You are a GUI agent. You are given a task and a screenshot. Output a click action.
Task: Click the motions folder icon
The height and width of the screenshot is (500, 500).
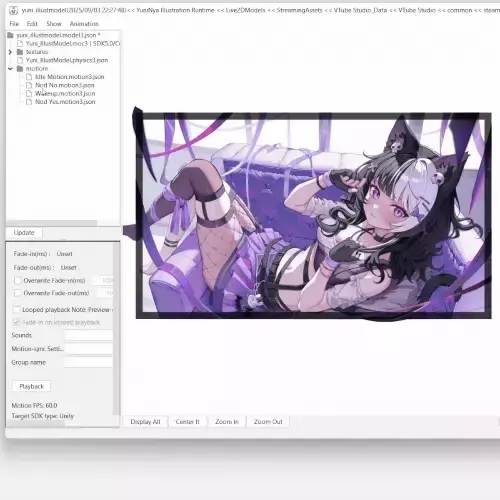[x=20, y=69]
